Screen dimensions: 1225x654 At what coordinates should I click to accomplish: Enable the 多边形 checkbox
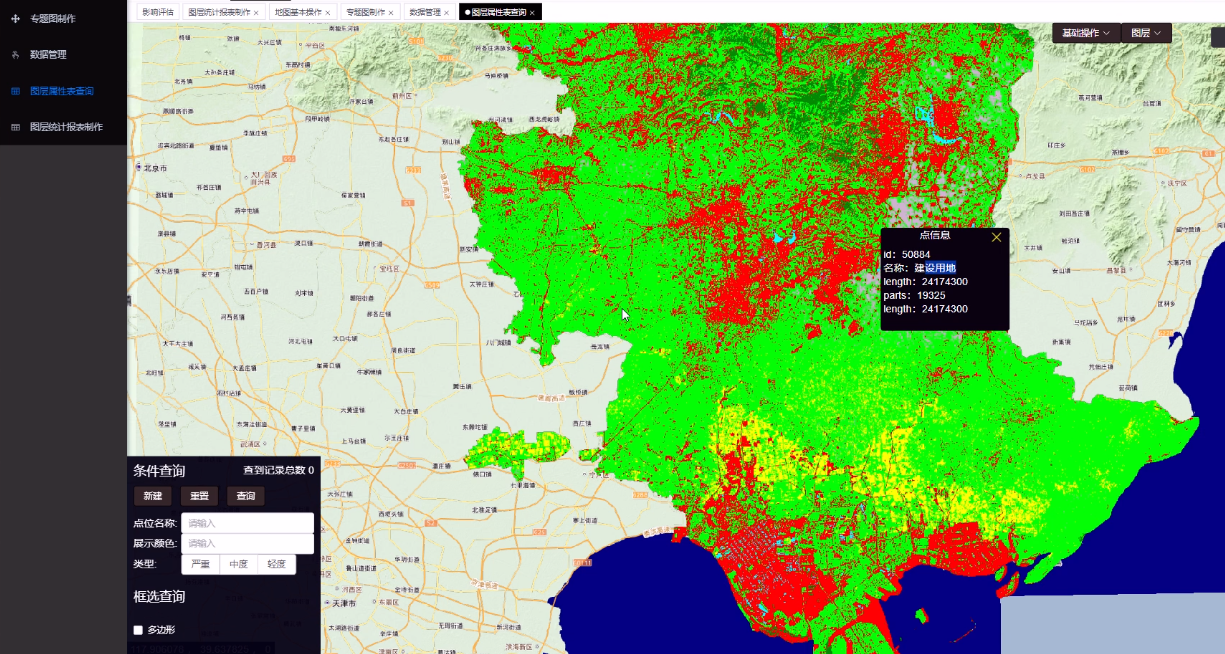click(139, 630)
